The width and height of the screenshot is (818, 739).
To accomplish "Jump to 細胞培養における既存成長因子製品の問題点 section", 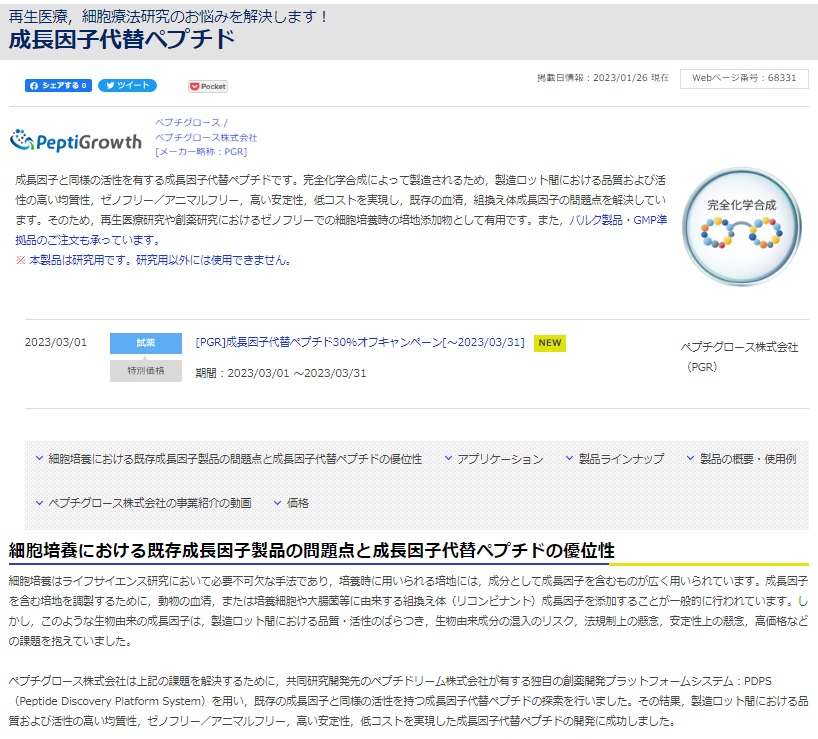I will [235, 459].
